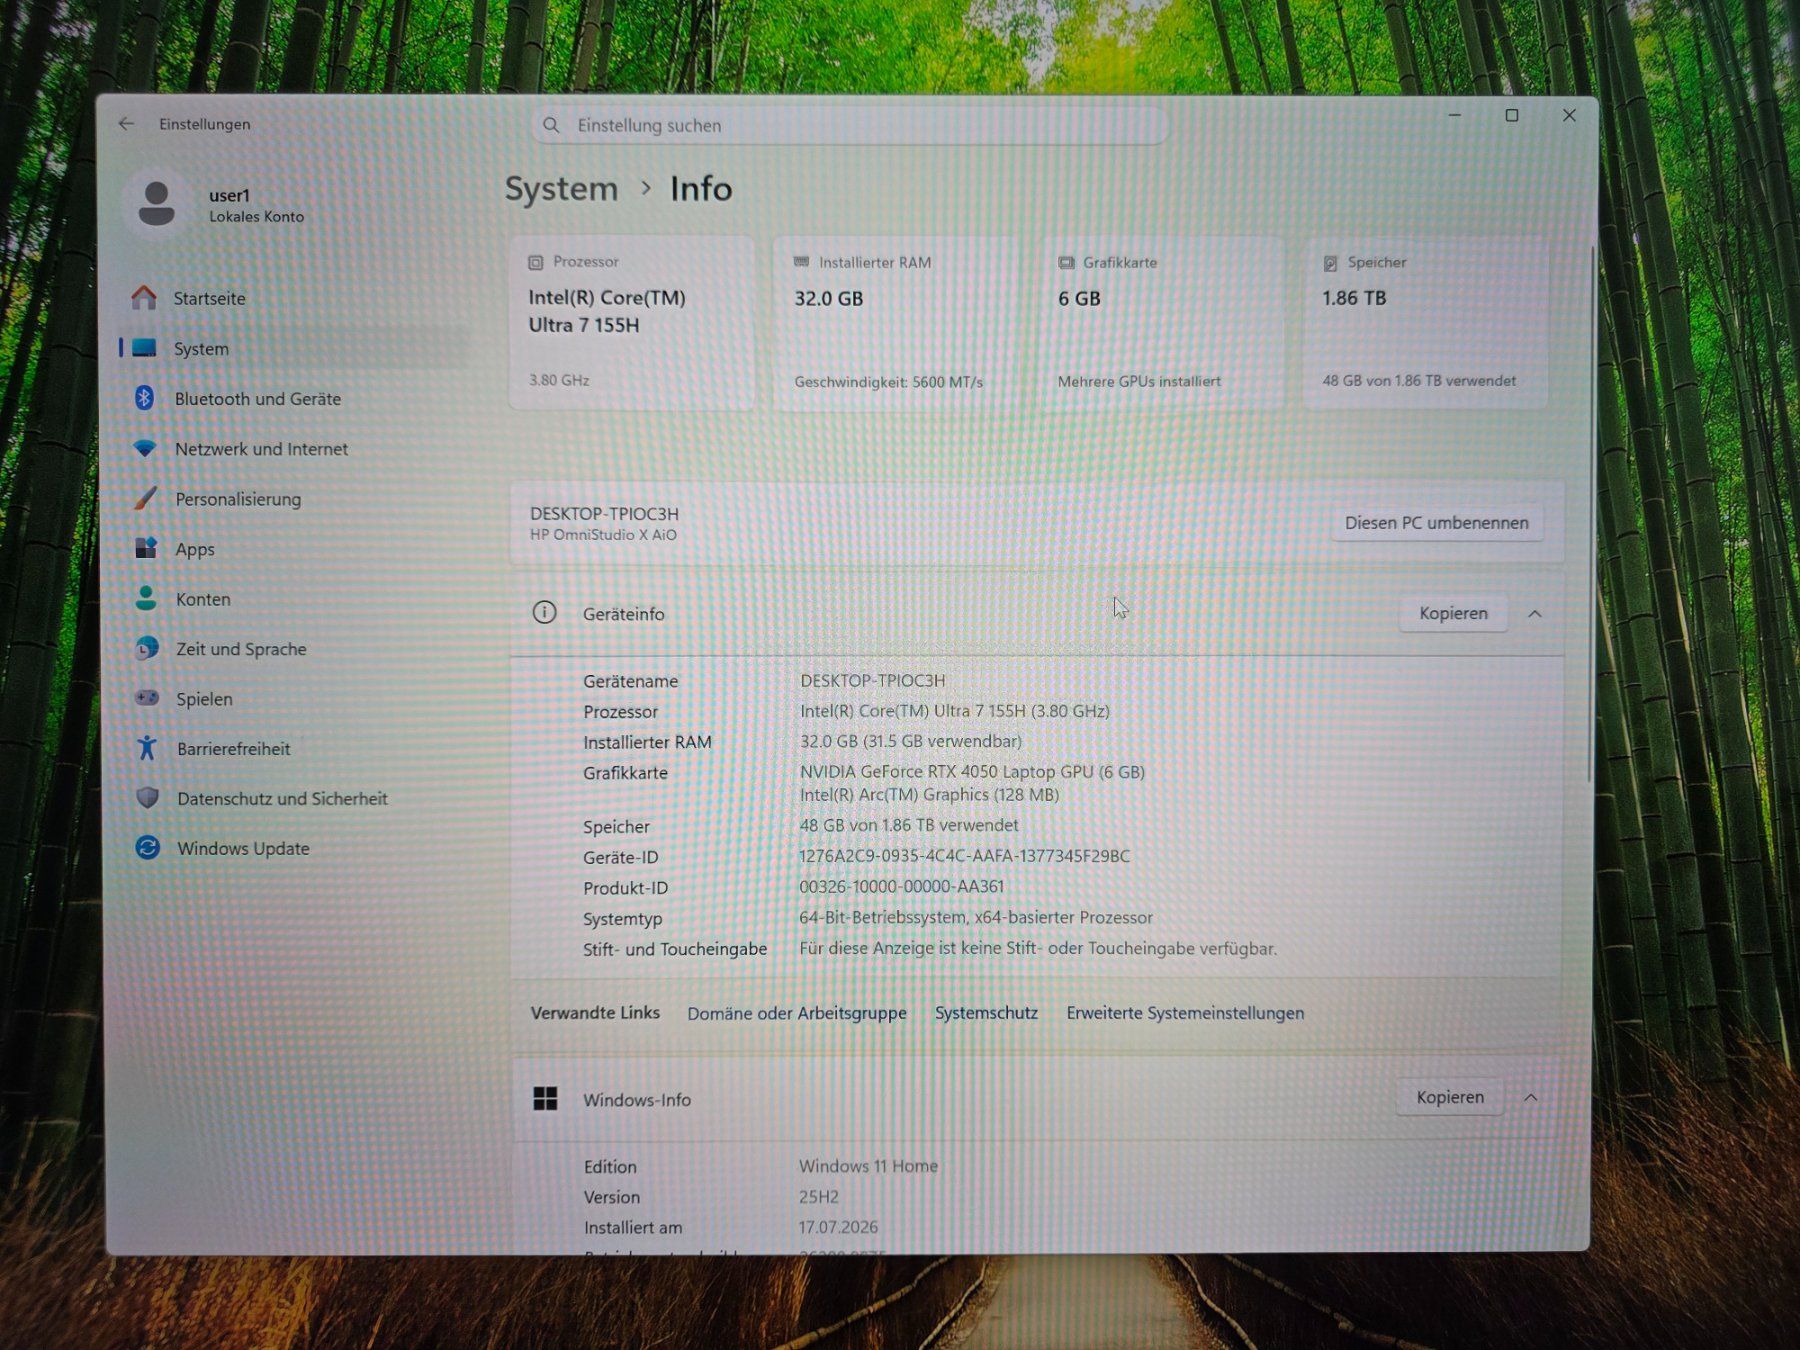Image resolution: width=1800 pixels, height=1350 pixels.
Task: Click the Bluetooth icon in sidebar
Action: [x=144, y=398]
